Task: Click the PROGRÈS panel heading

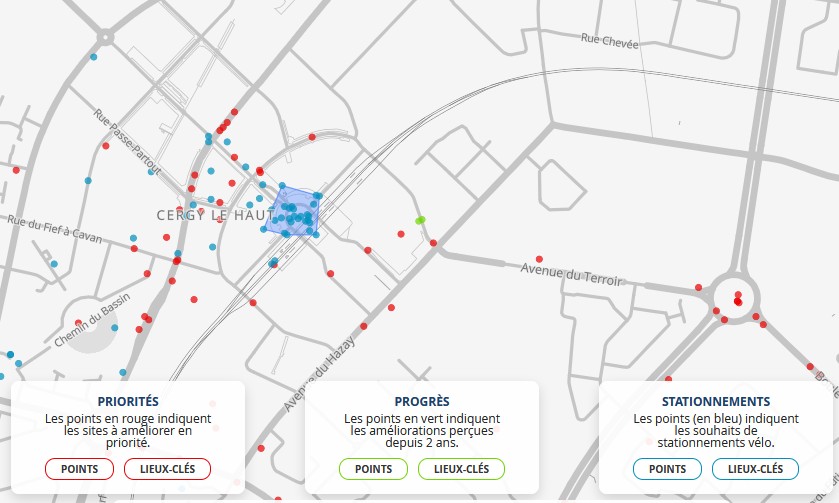Action: 421,401
